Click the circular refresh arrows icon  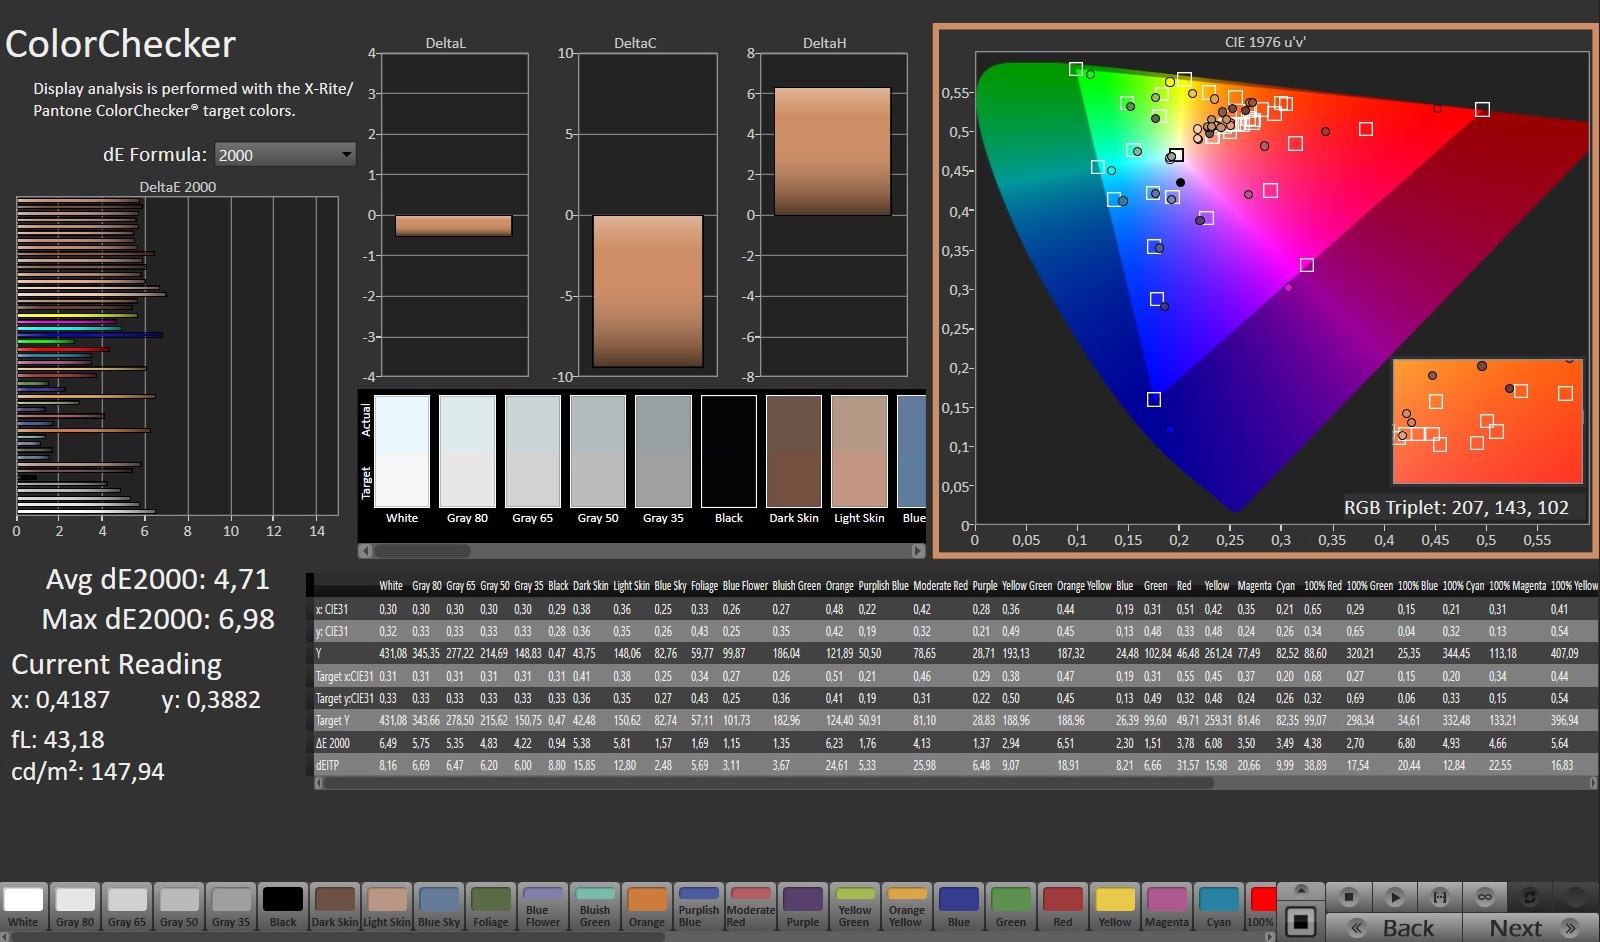[1529, 897]
